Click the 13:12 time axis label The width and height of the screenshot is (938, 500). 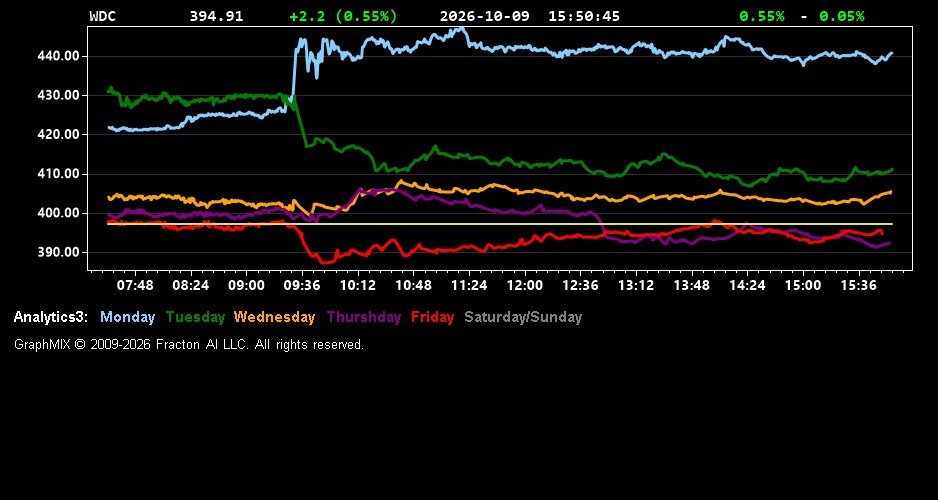pyautogui.click(x=636, y=285)
